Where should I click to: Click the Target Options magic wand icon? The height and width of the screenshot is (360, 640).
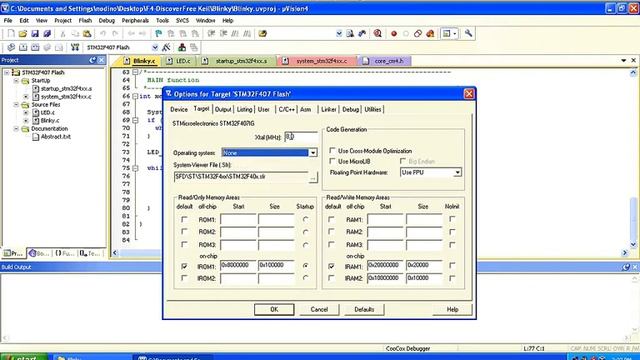pos(166,47)
